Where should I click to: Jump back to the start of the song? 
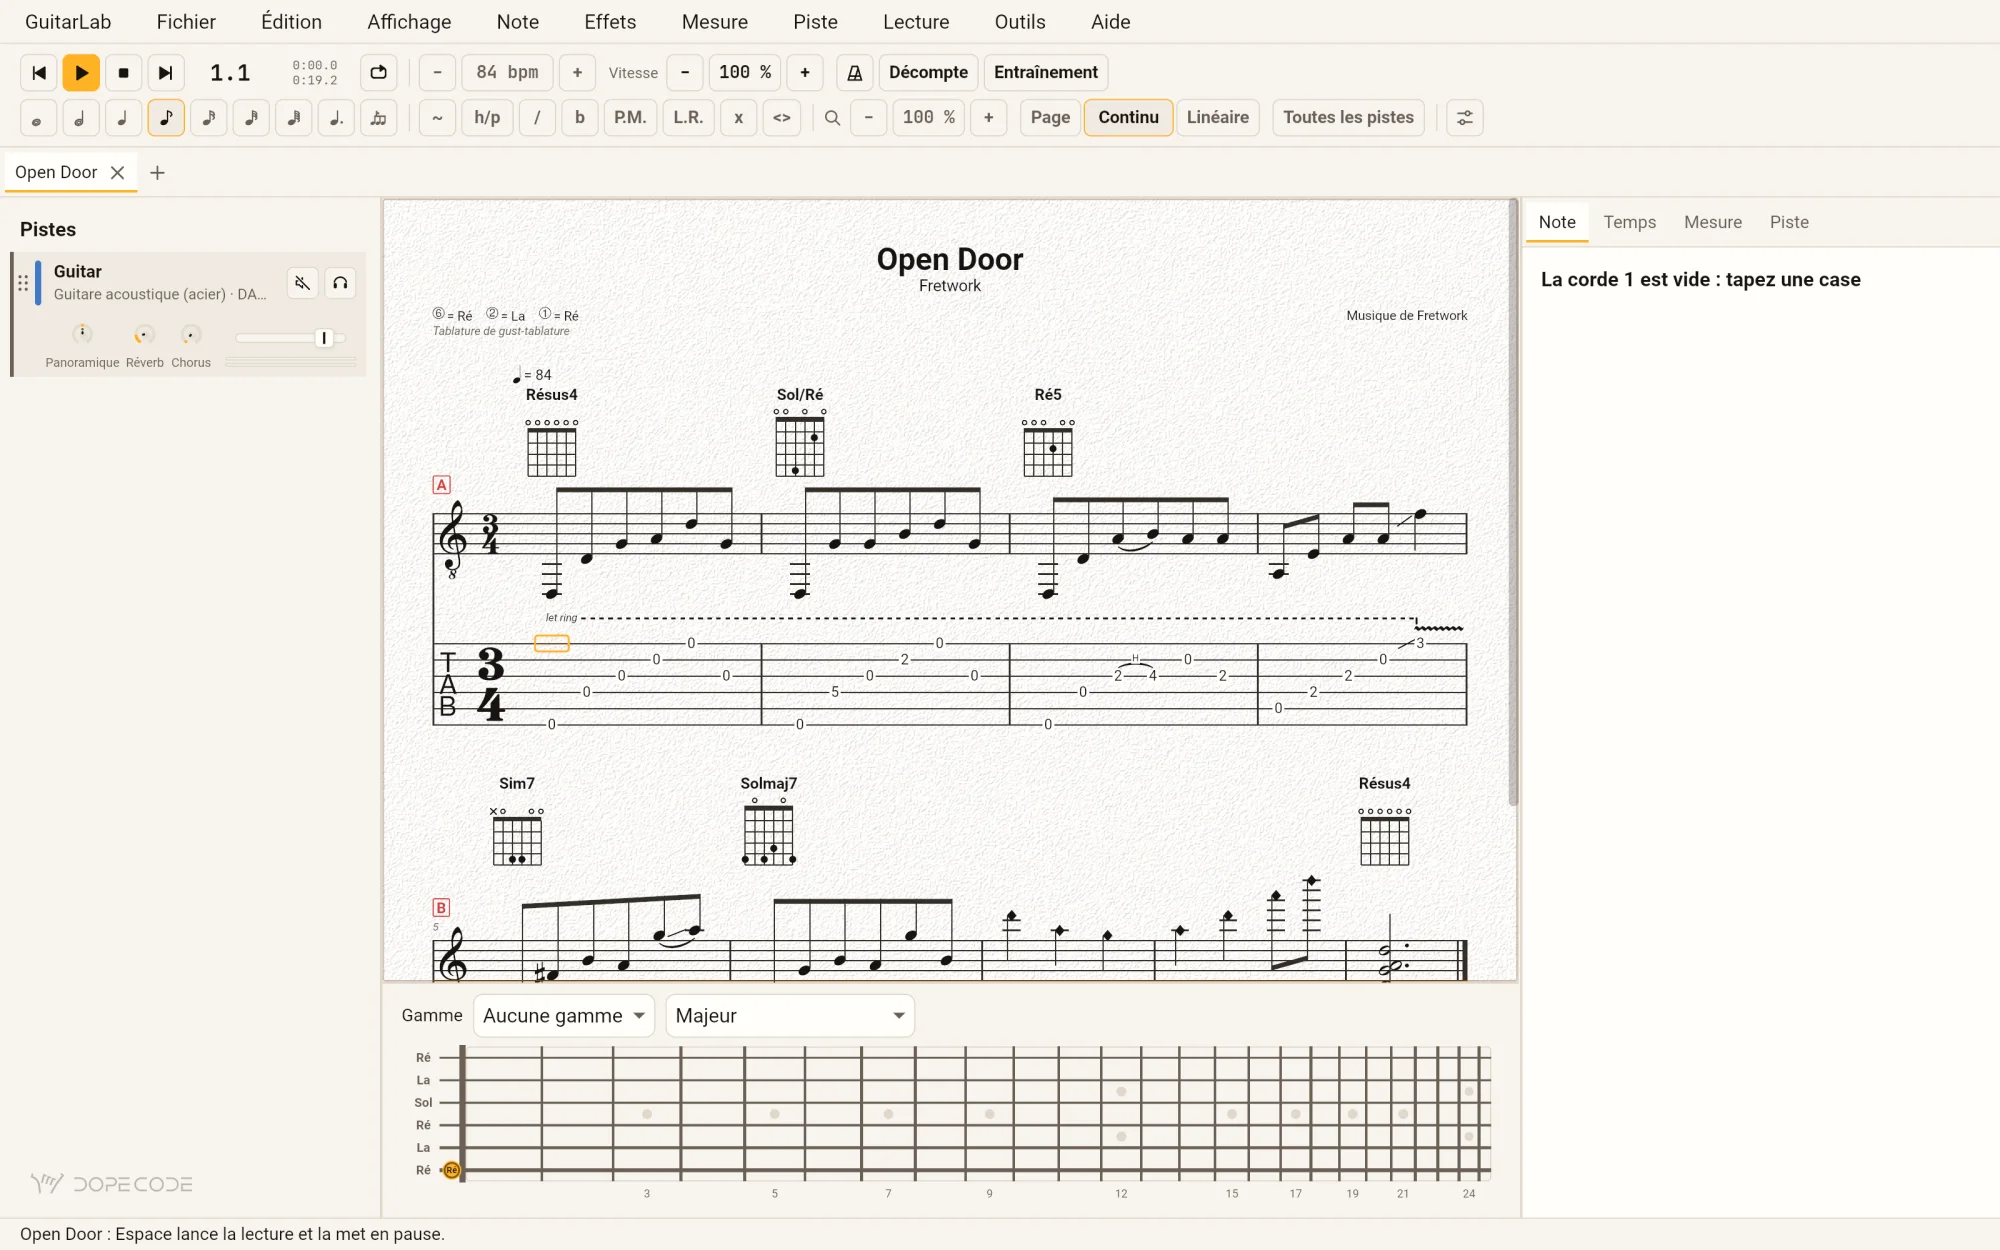point(39,73)
